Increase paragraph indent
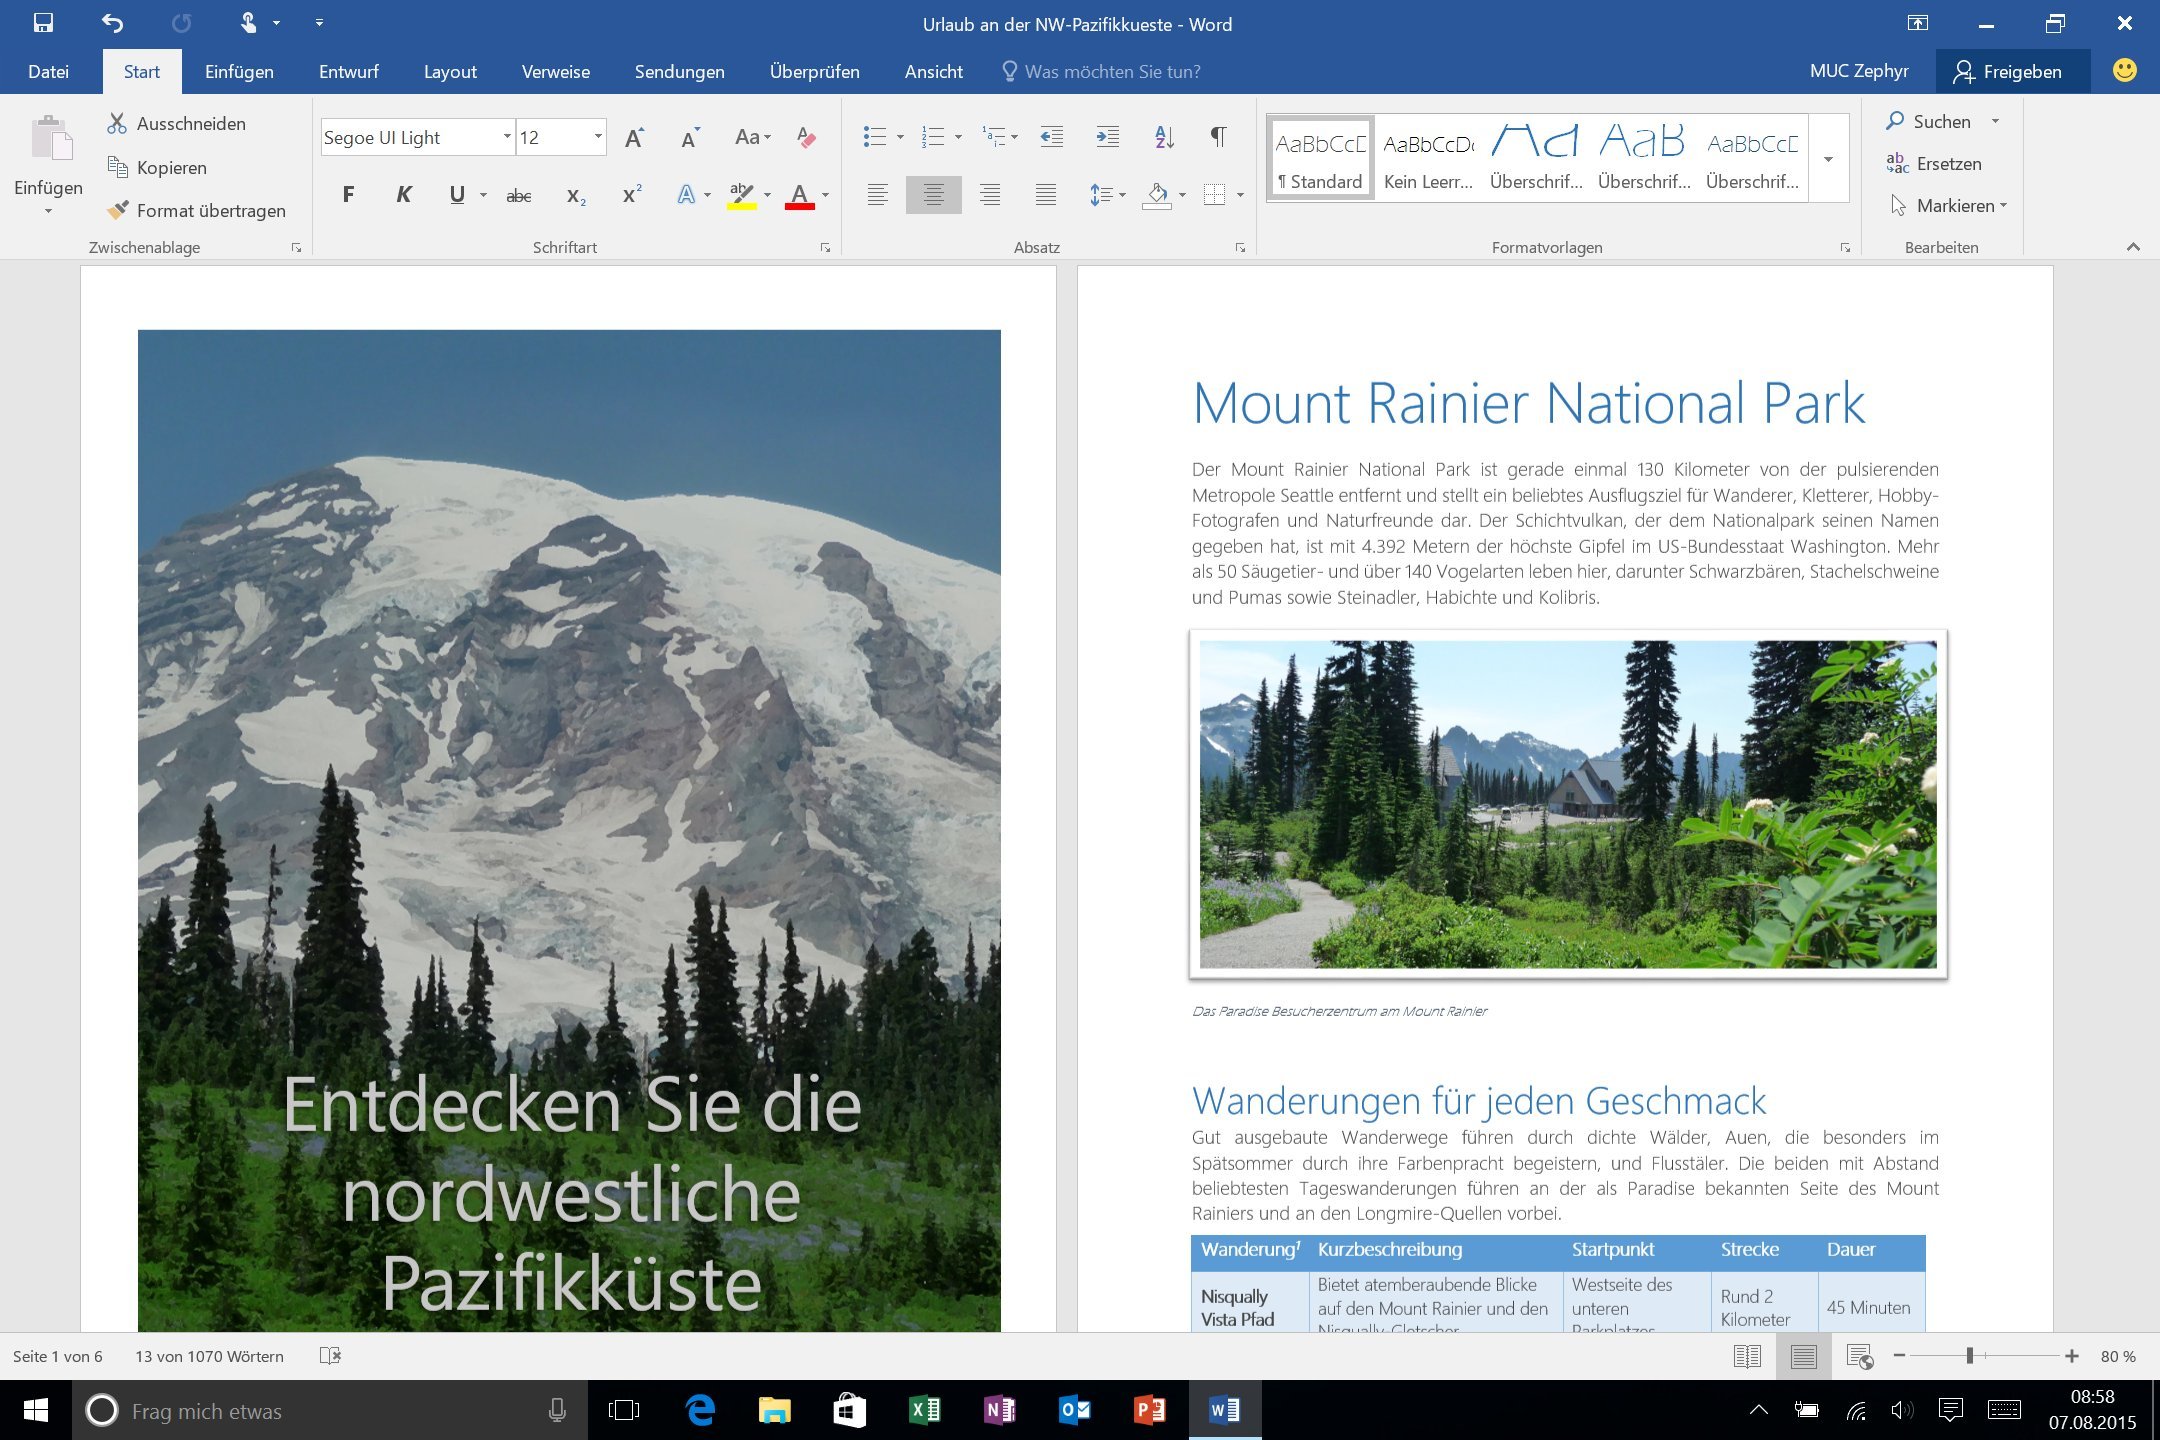 click(x=1107, y=138)
